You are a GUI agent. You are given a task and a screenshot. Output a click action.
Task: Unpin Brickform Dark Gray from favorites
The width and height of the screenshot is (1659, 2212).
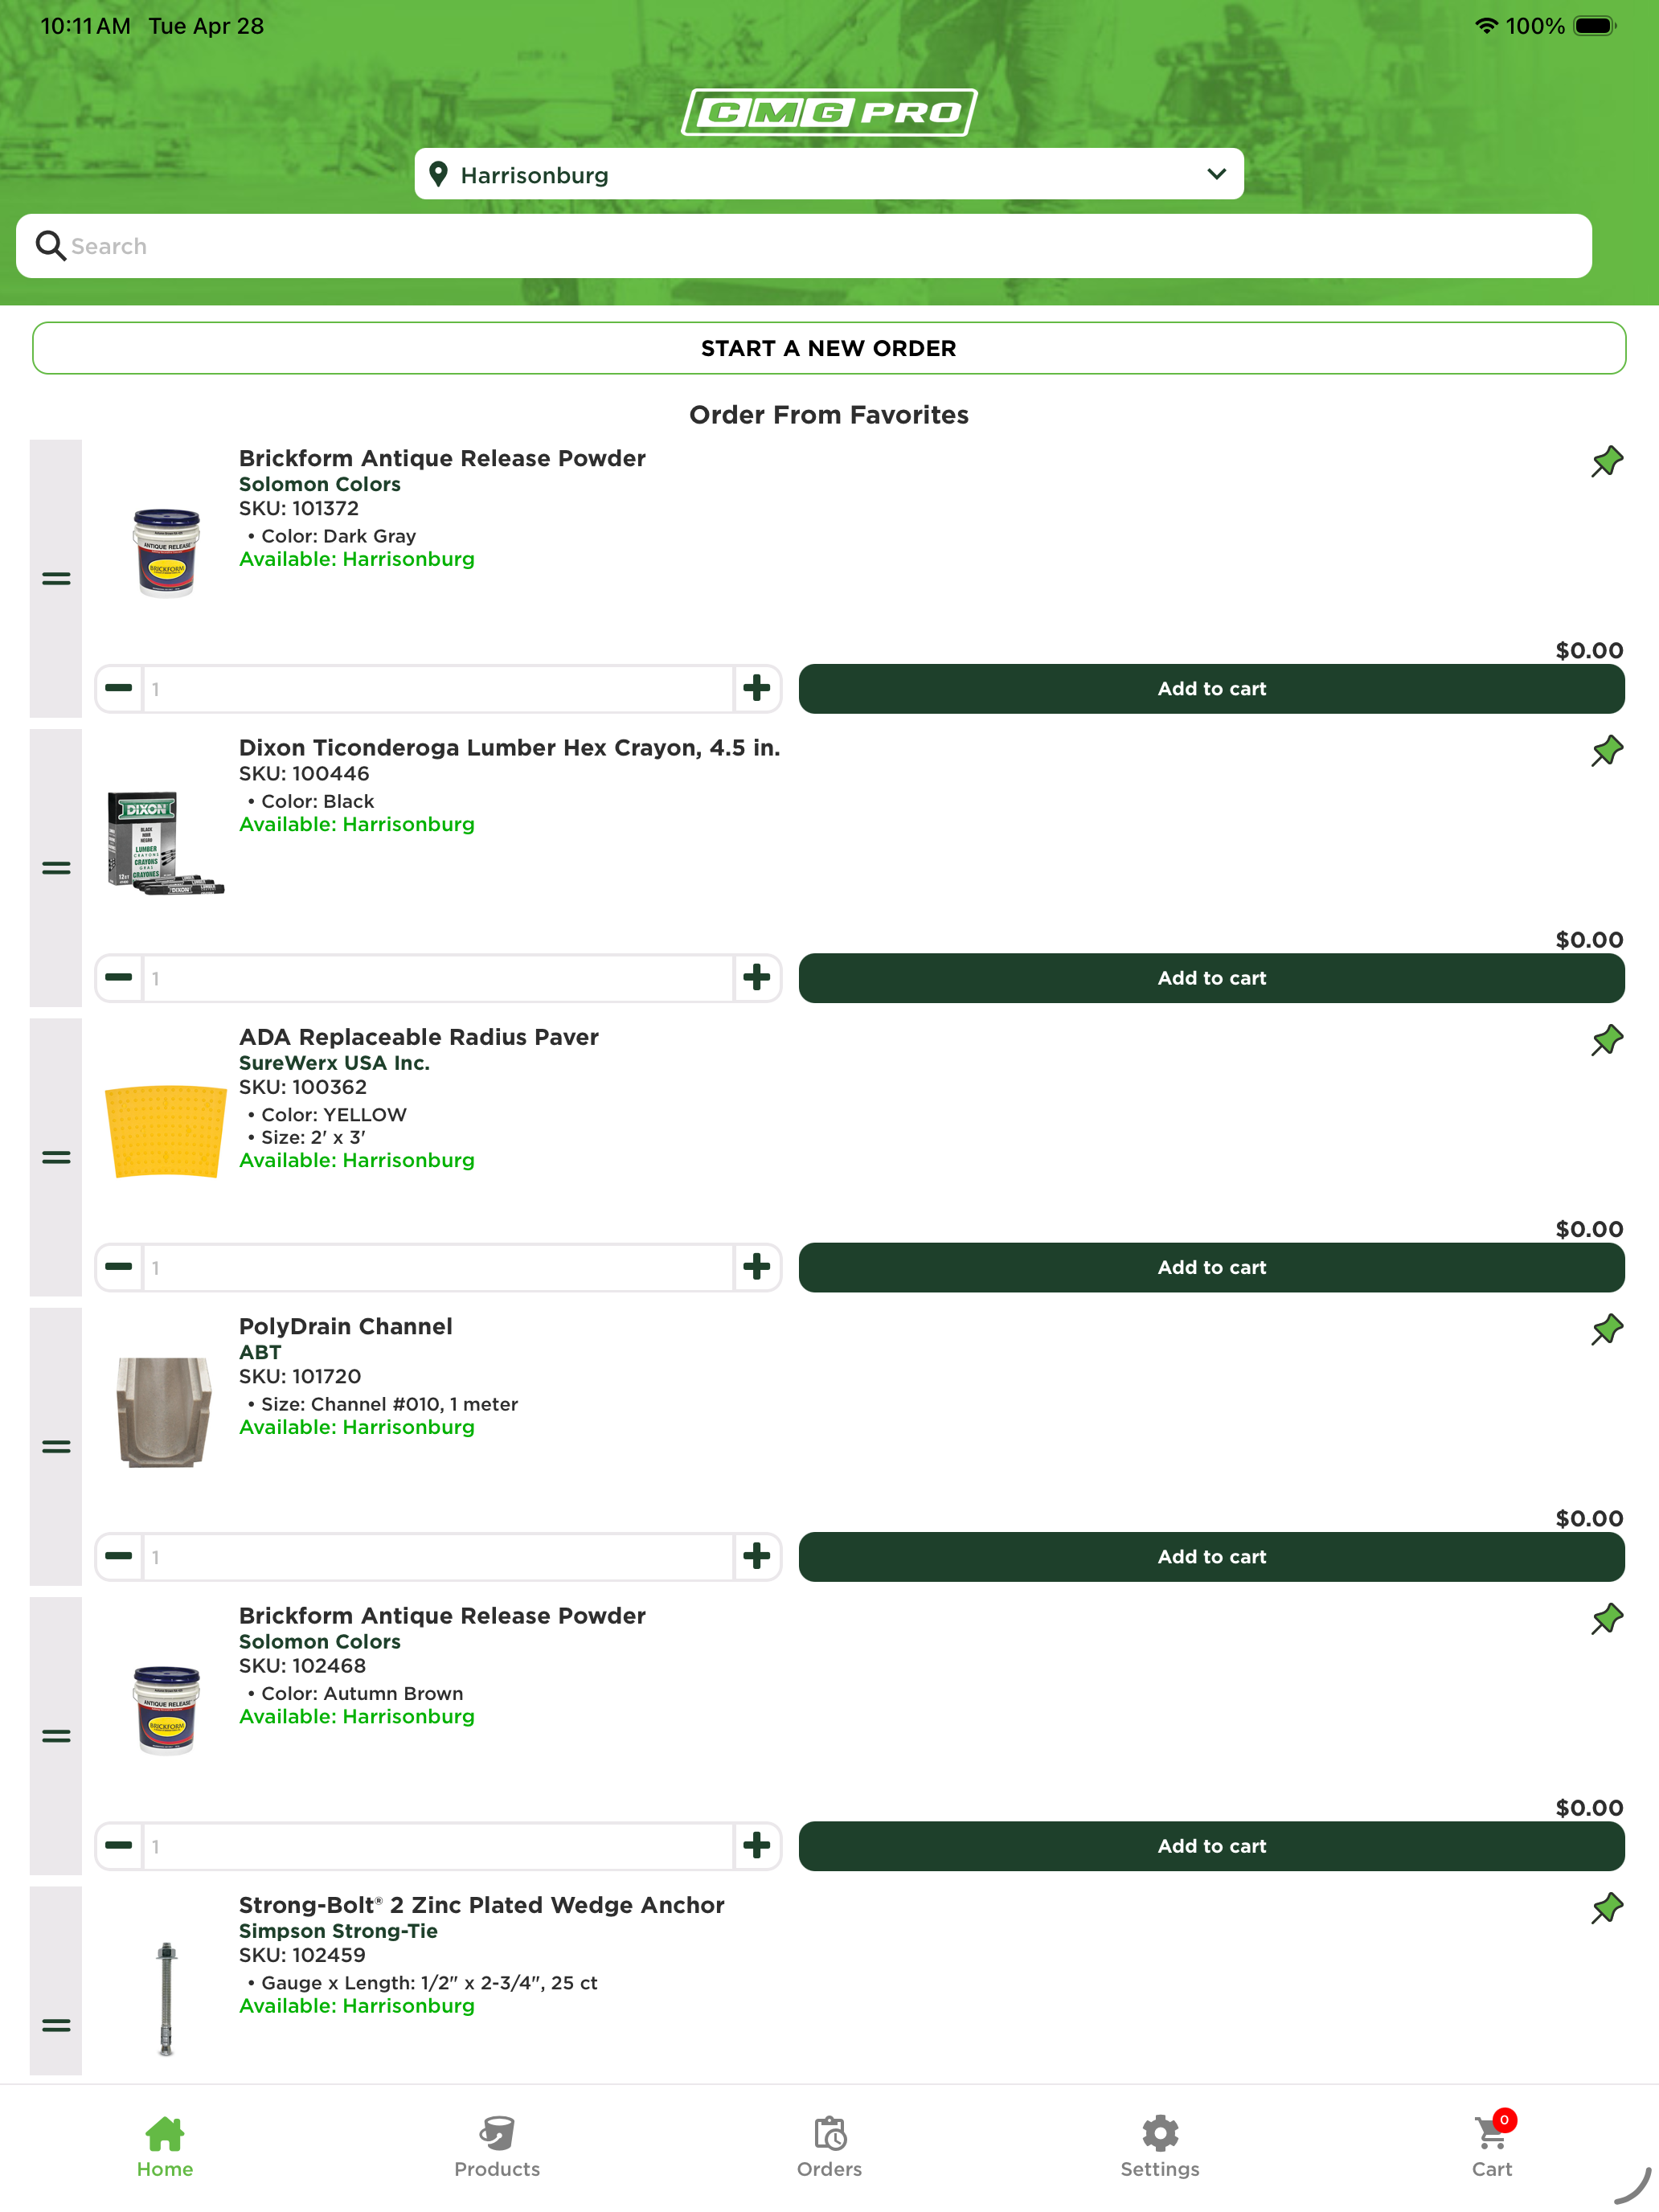pyautogui.click(x=1606, y=462)
